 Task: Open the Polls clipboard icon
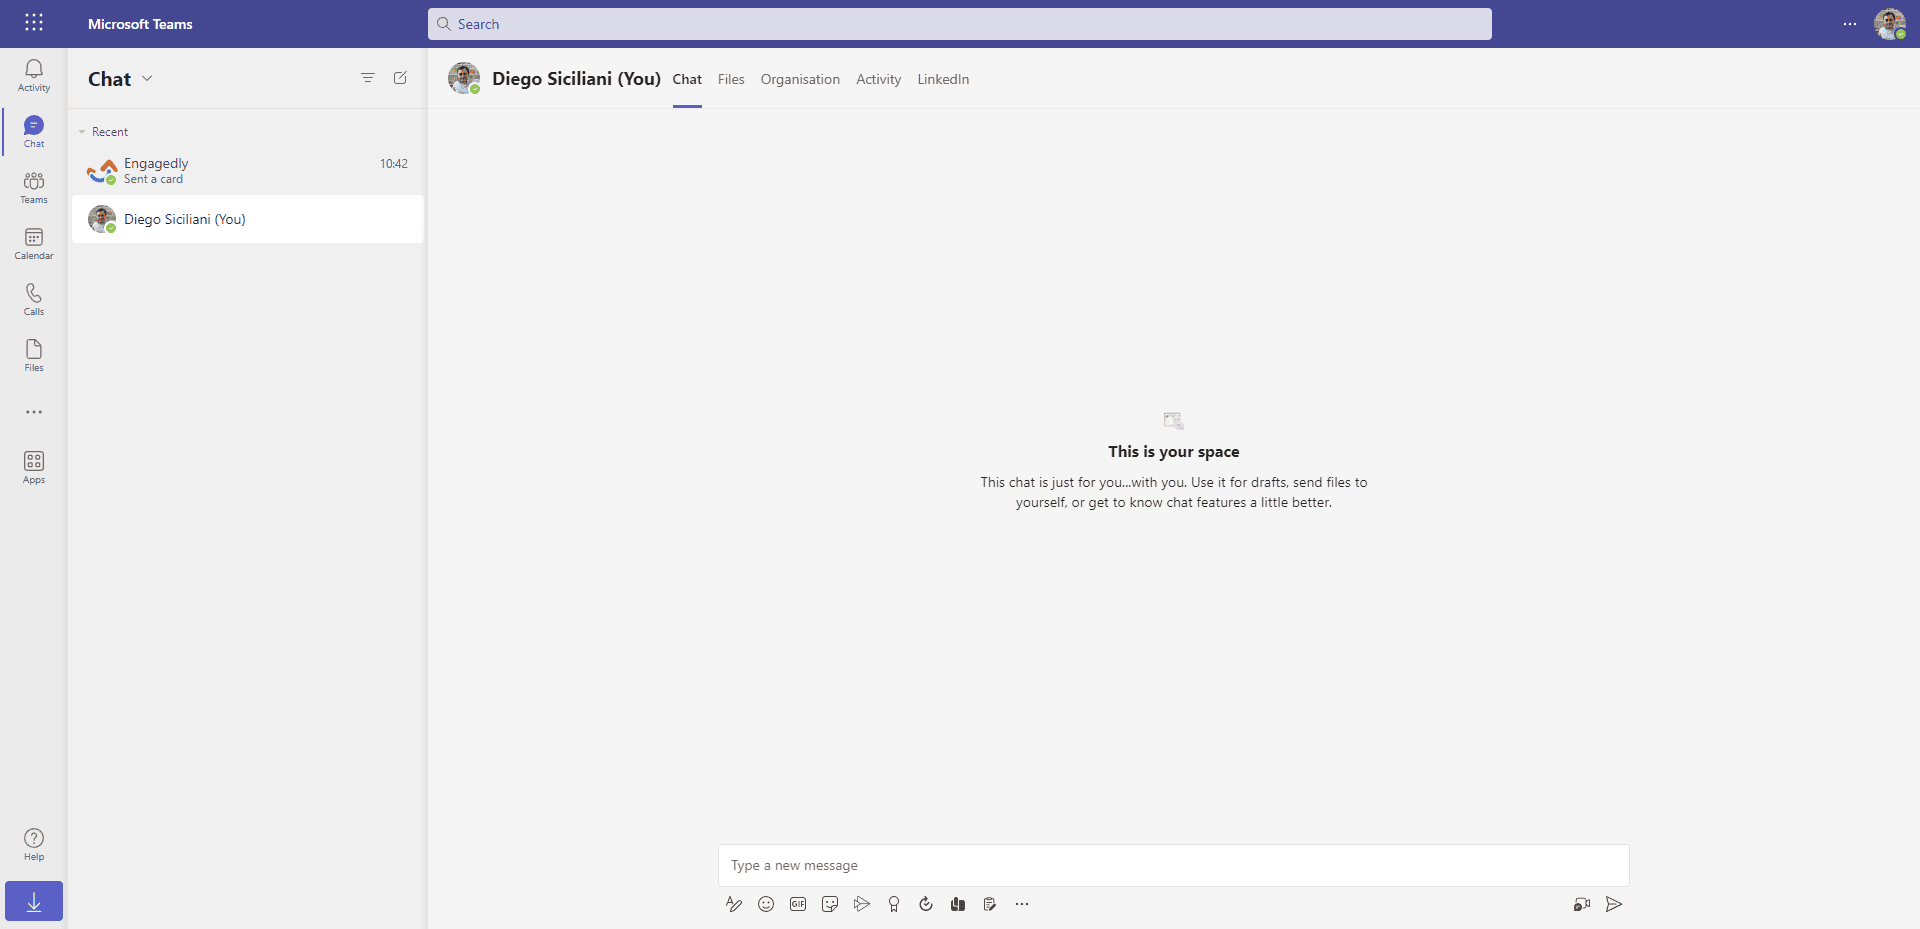(x=990, y=904)
